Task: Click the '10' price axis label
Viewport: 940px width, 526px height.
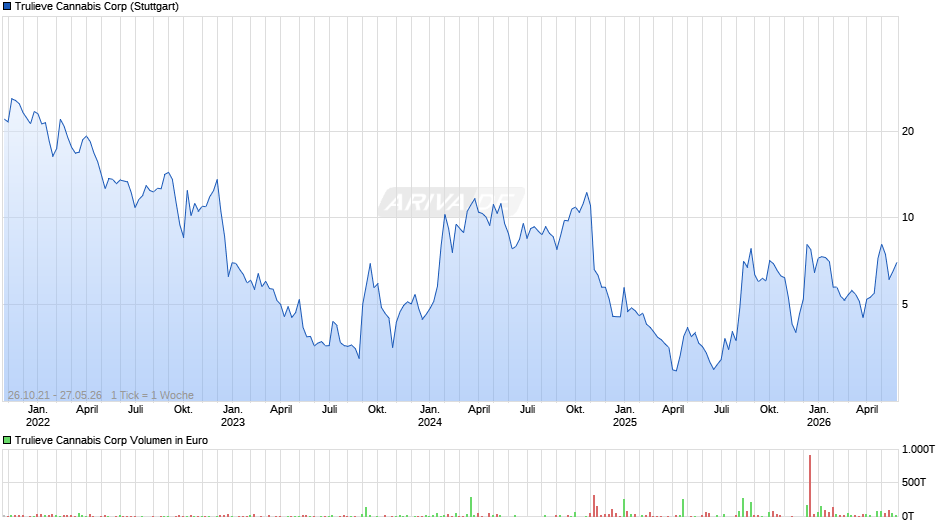Action: [x=908, y=218]
